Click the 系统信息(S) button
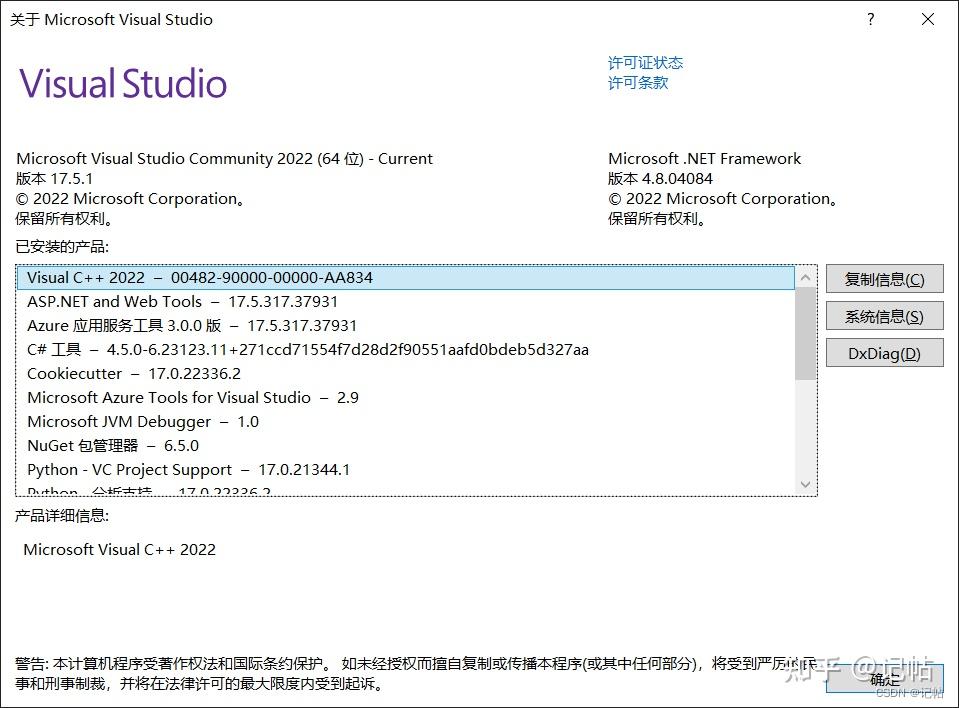Image resolution: width=959 pixels, height=708 pixels. [x=884, y=315]
